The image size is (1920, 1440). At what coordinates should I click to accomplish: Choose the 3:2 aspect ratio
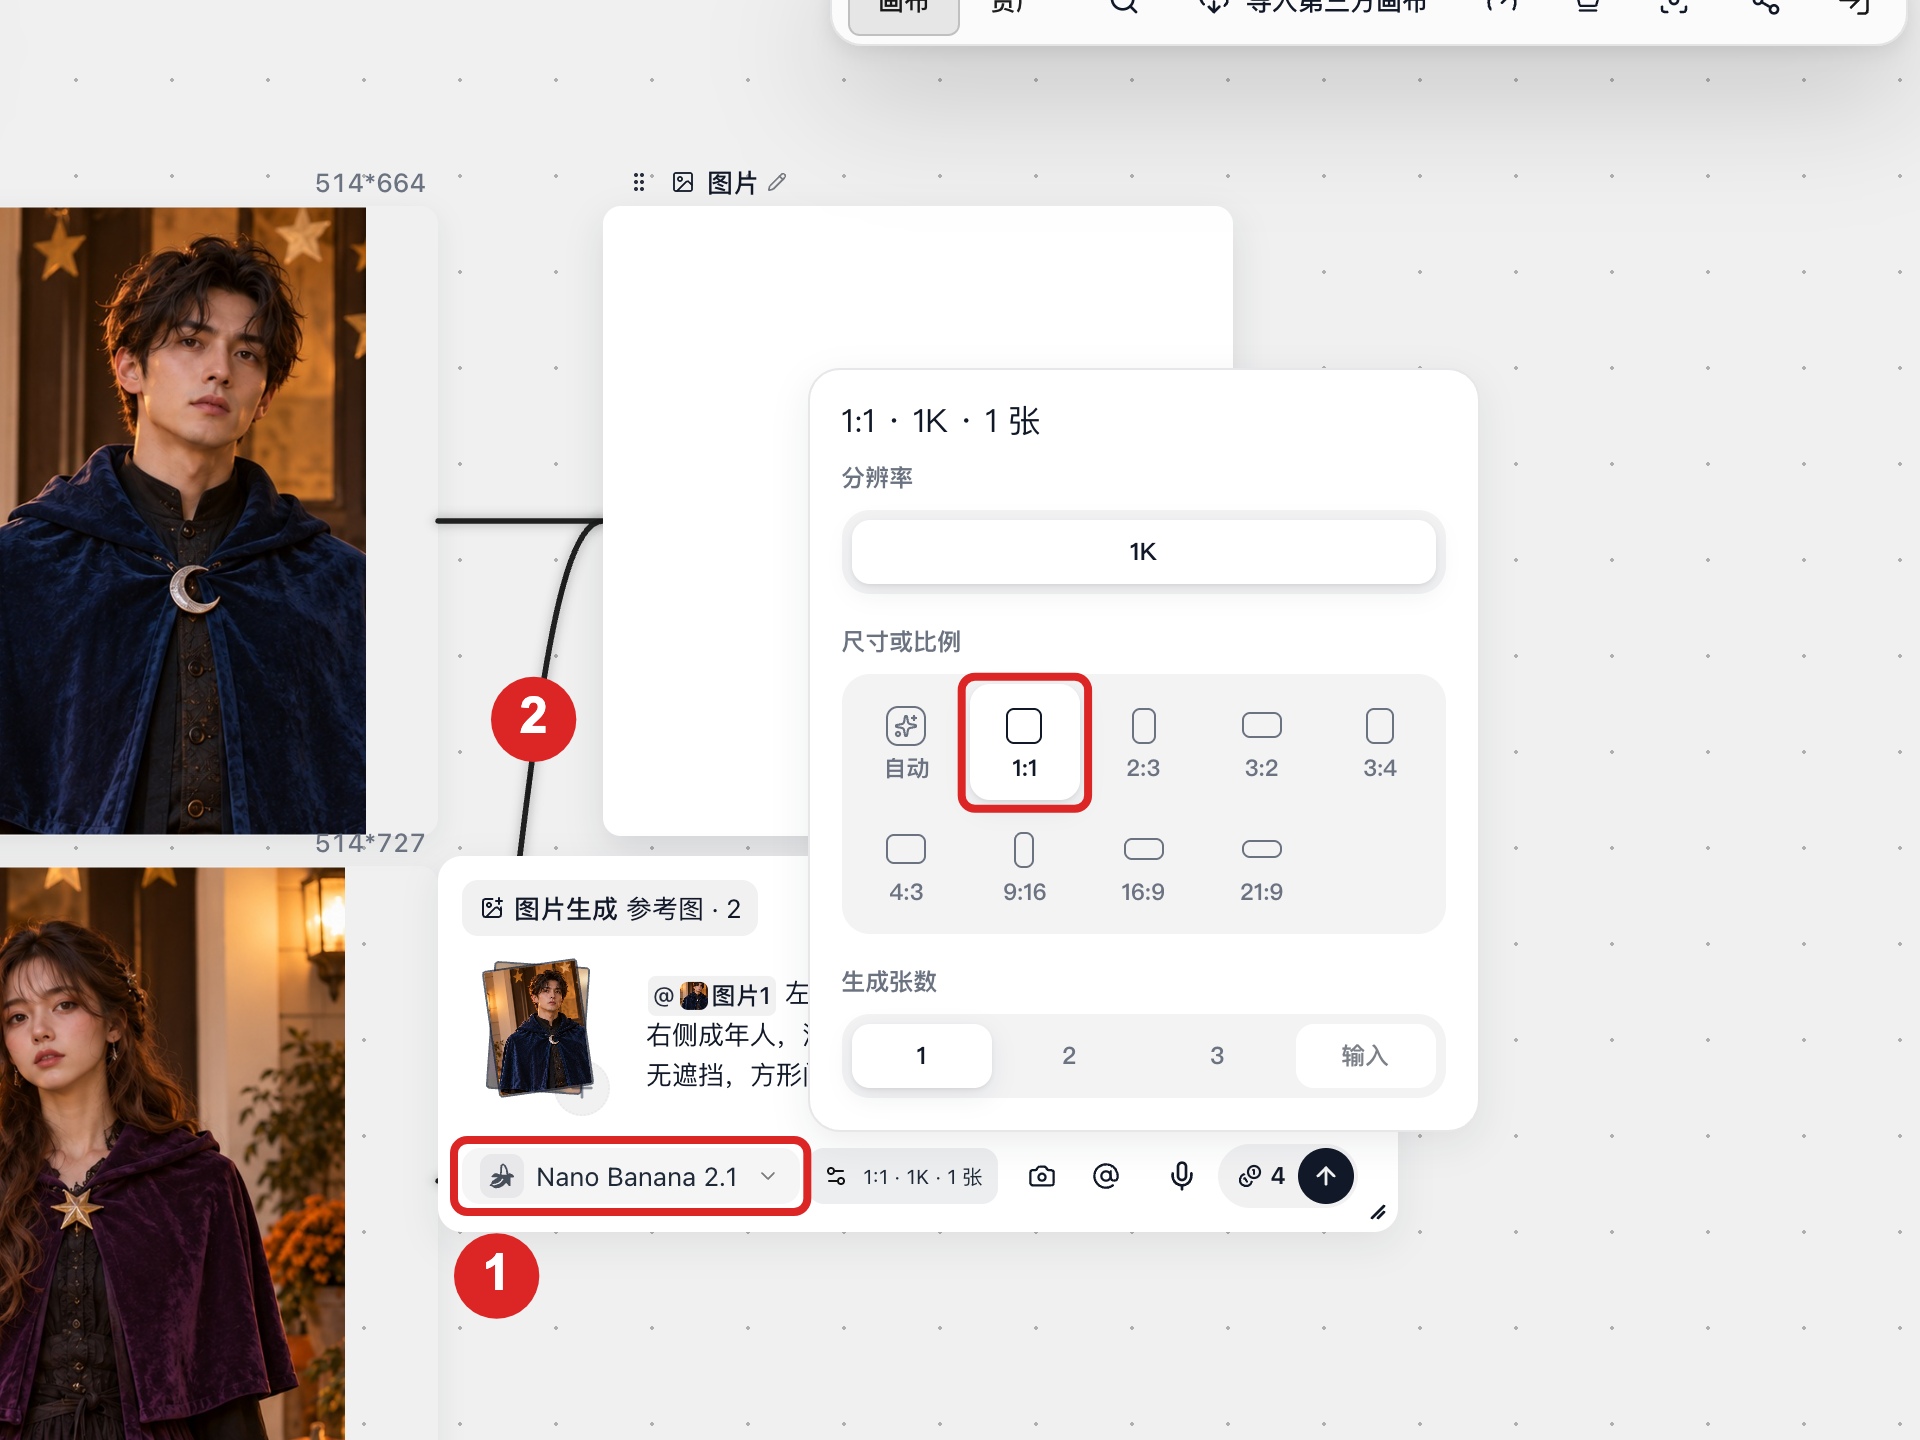point(1261,743)
